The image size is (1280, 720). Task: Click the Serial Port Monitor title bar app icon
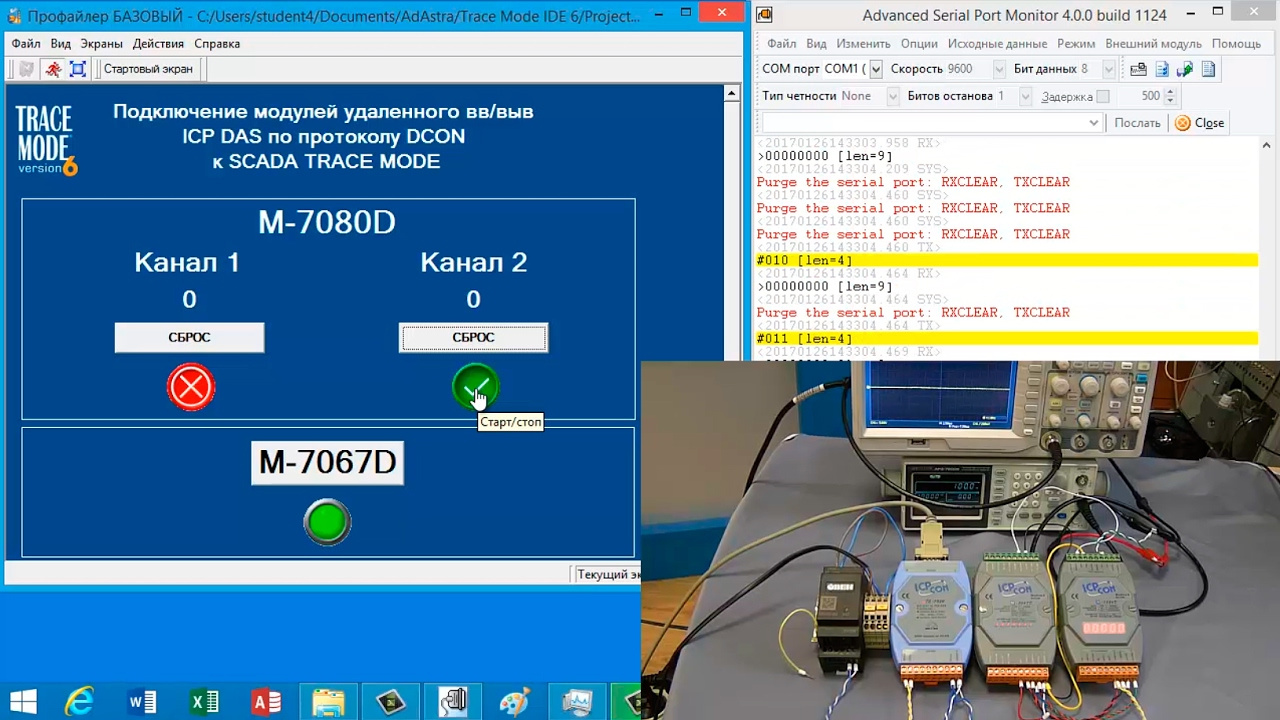pyautogui.click(x=764, y=15)
